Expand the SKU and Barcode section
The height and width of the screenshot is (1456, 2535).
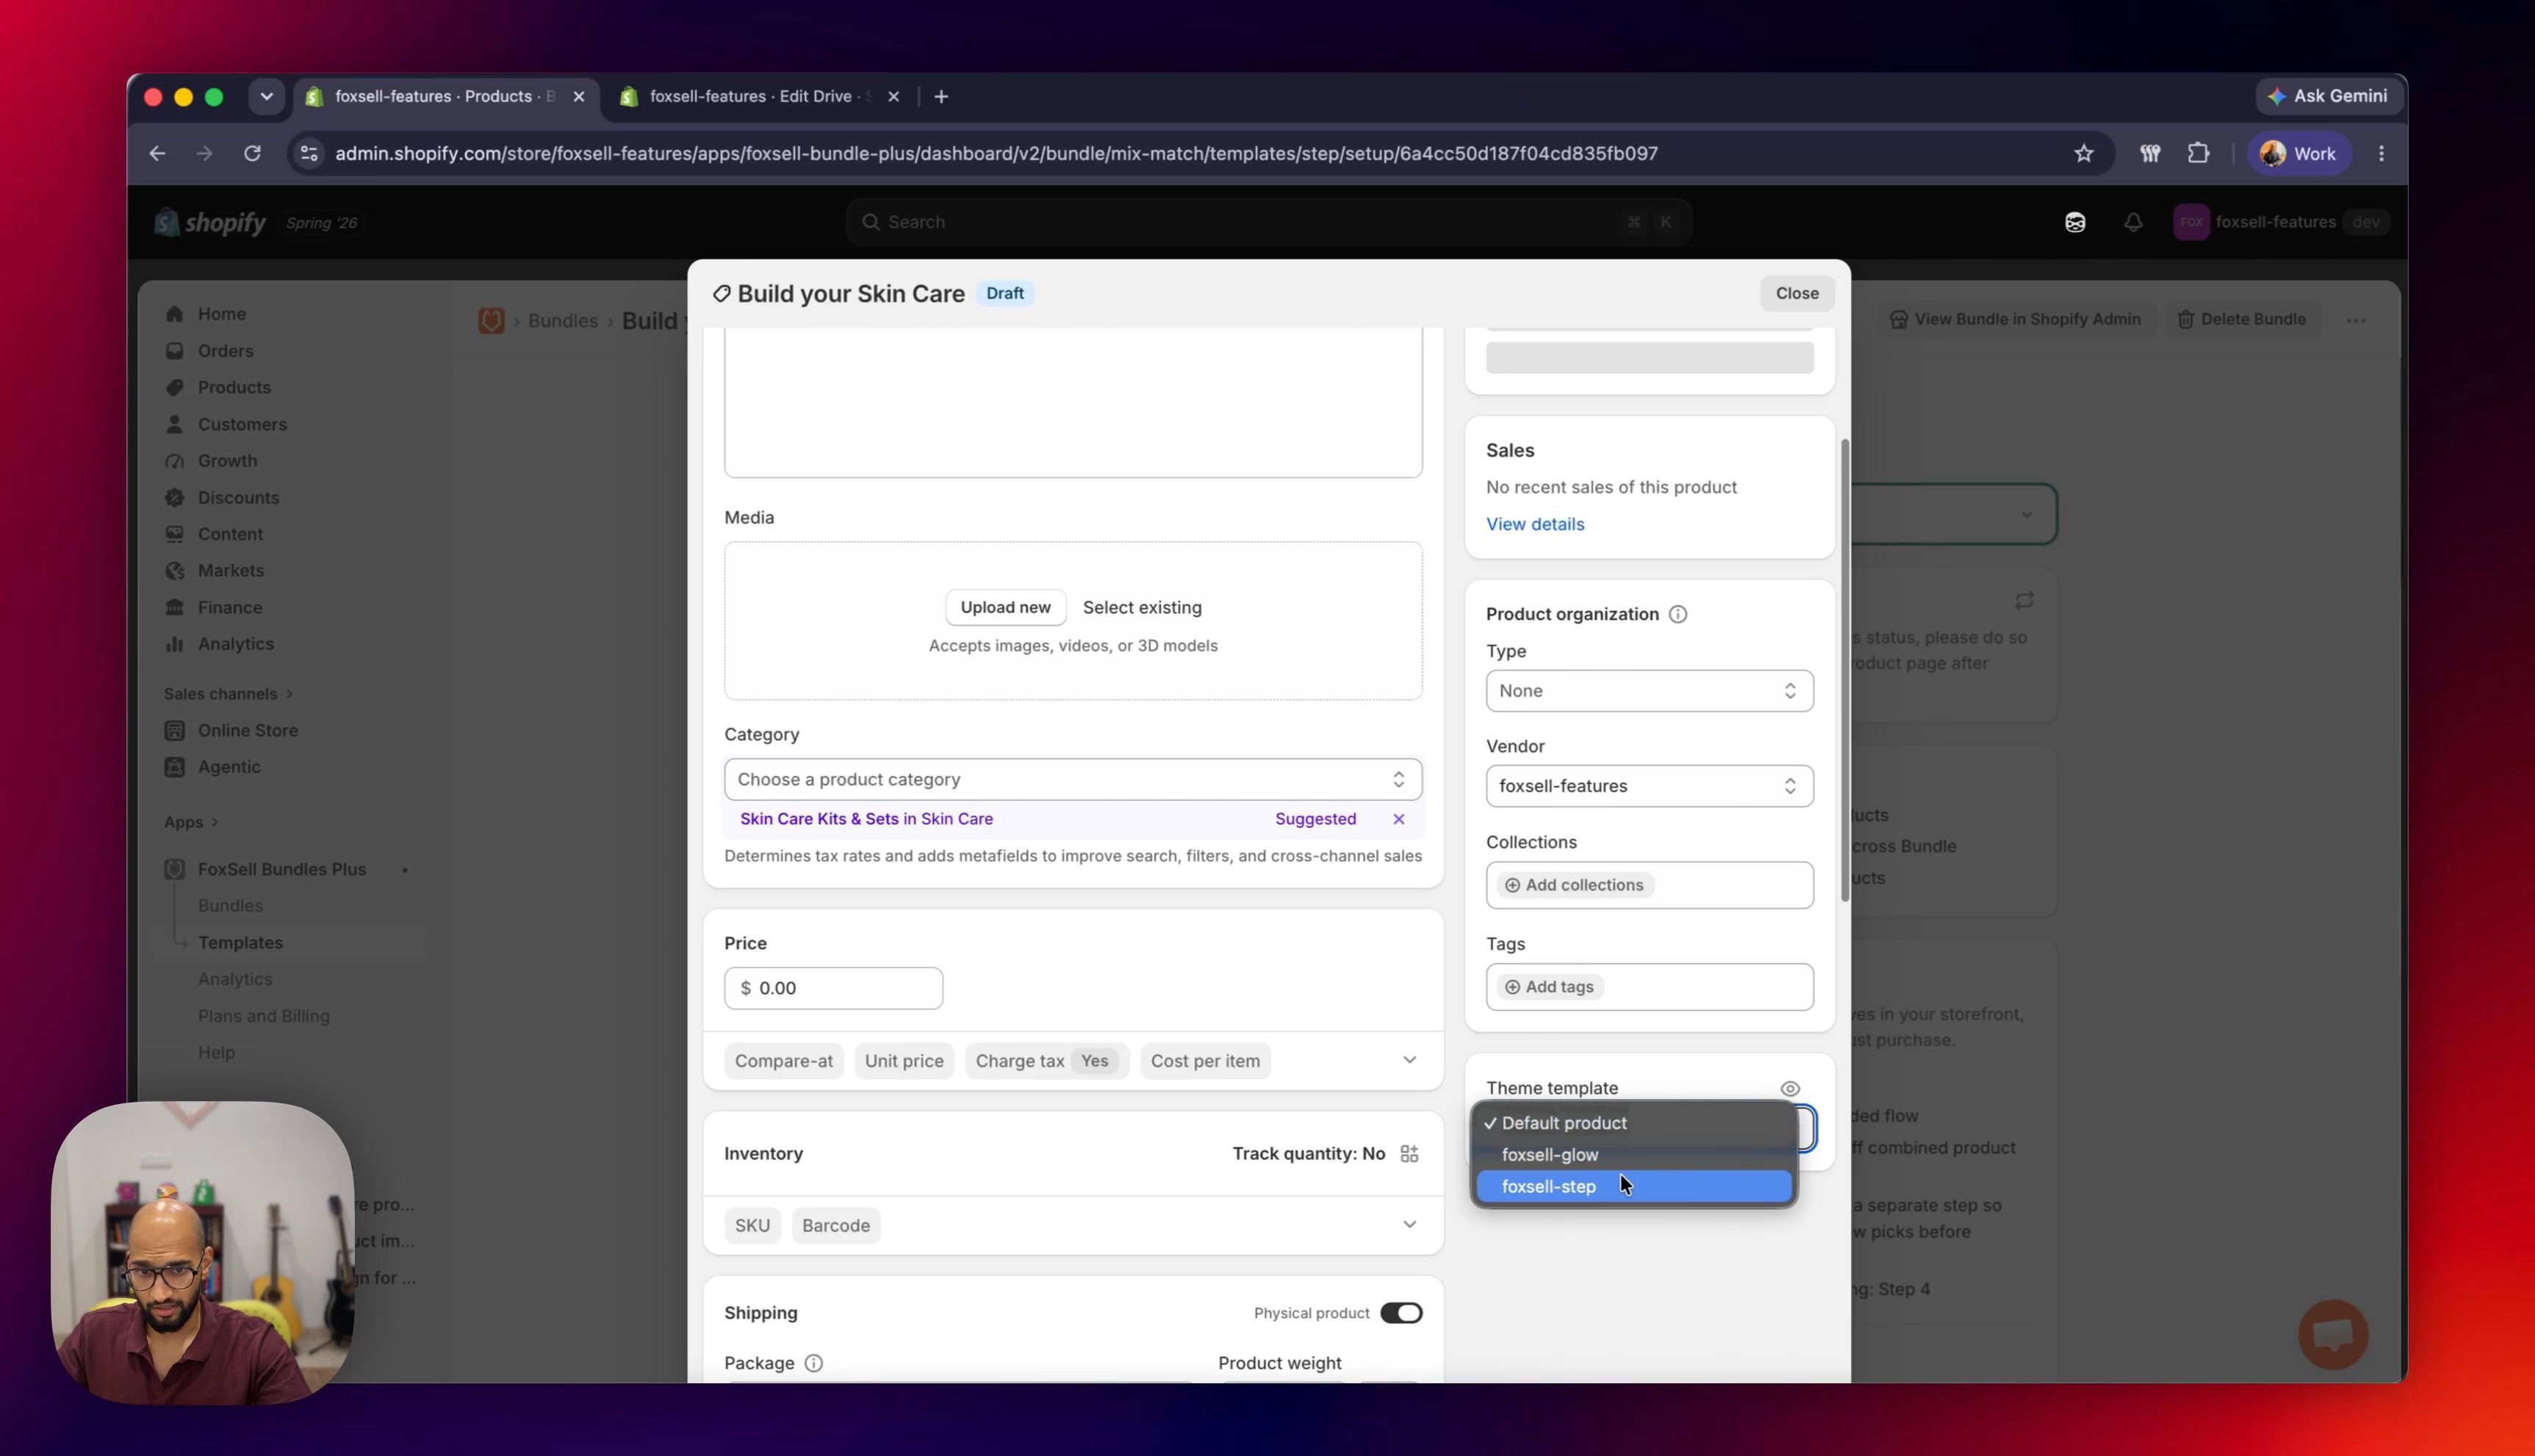[x=1409, y=1225]
